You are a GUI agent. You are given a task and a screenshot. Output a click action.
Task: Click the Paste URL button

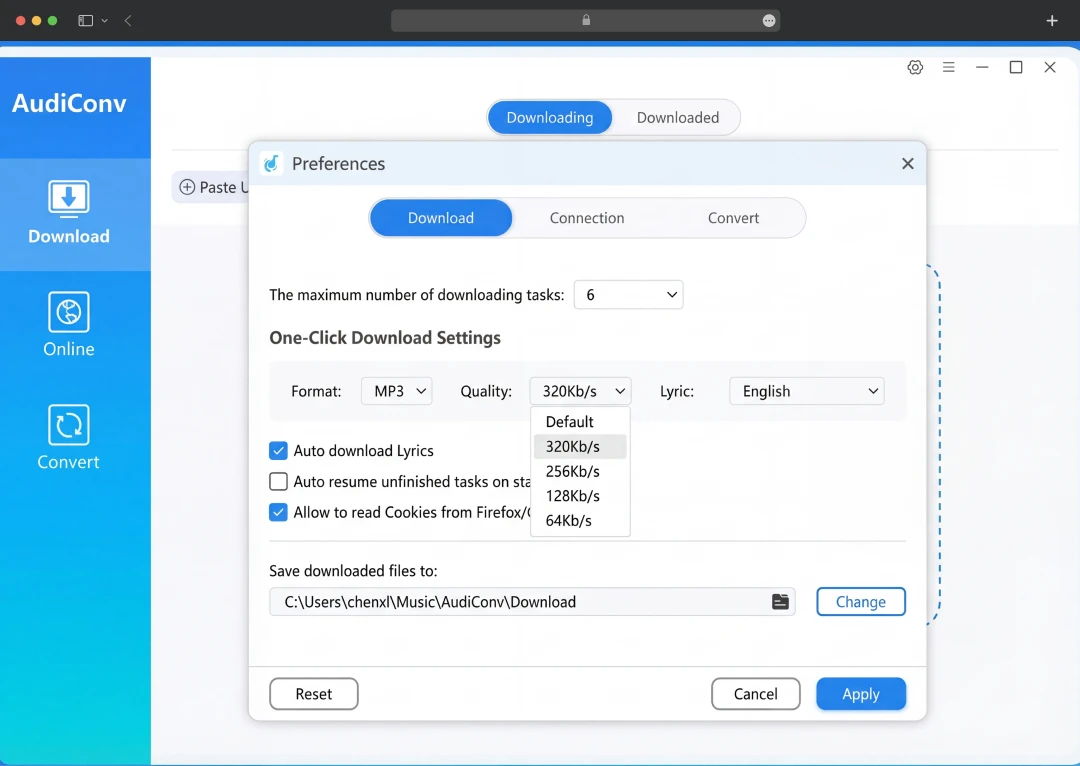click(213, 187)
